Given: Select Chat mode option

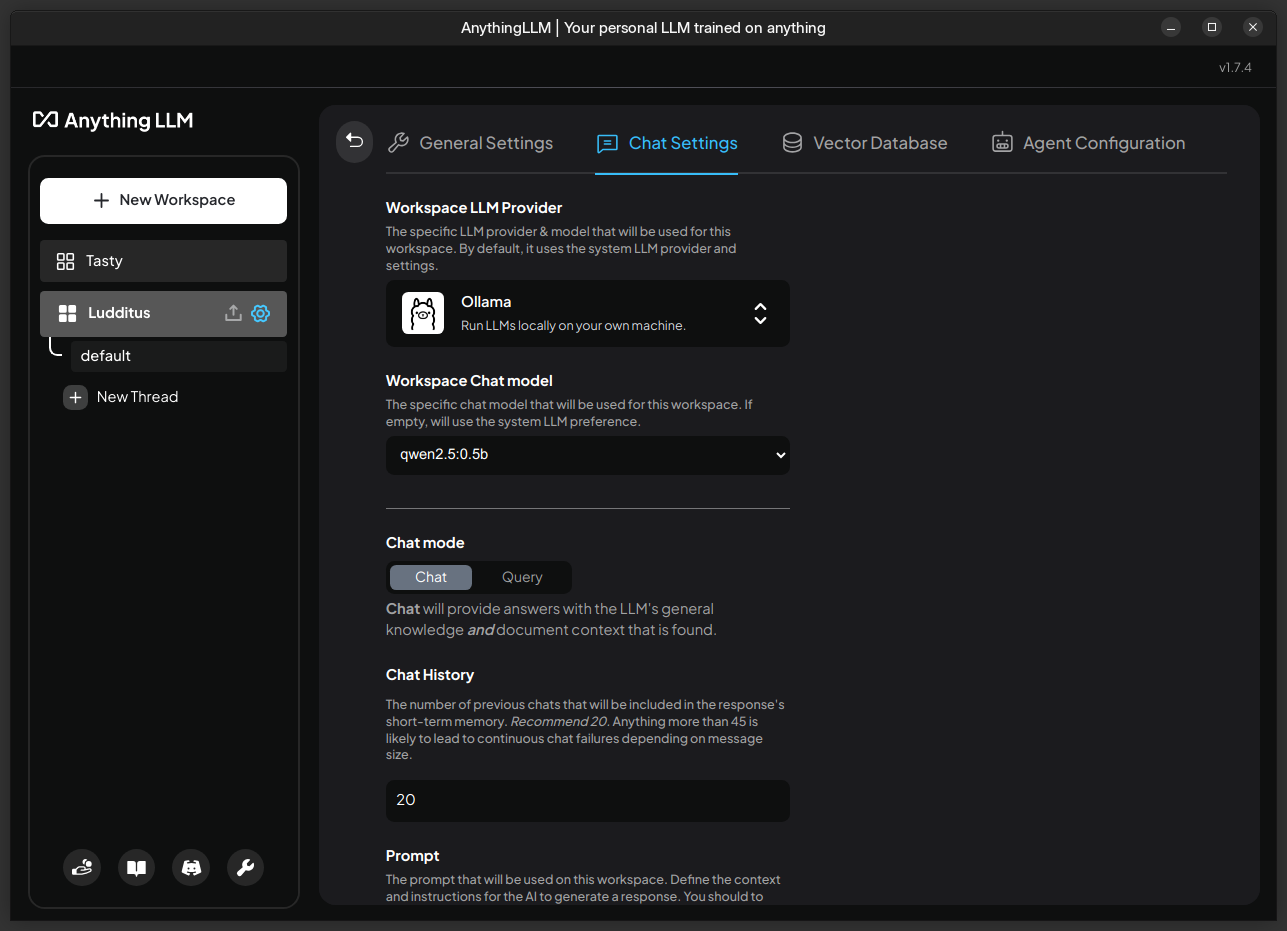Looking at the screenshot, I should (x=431, y=577).
